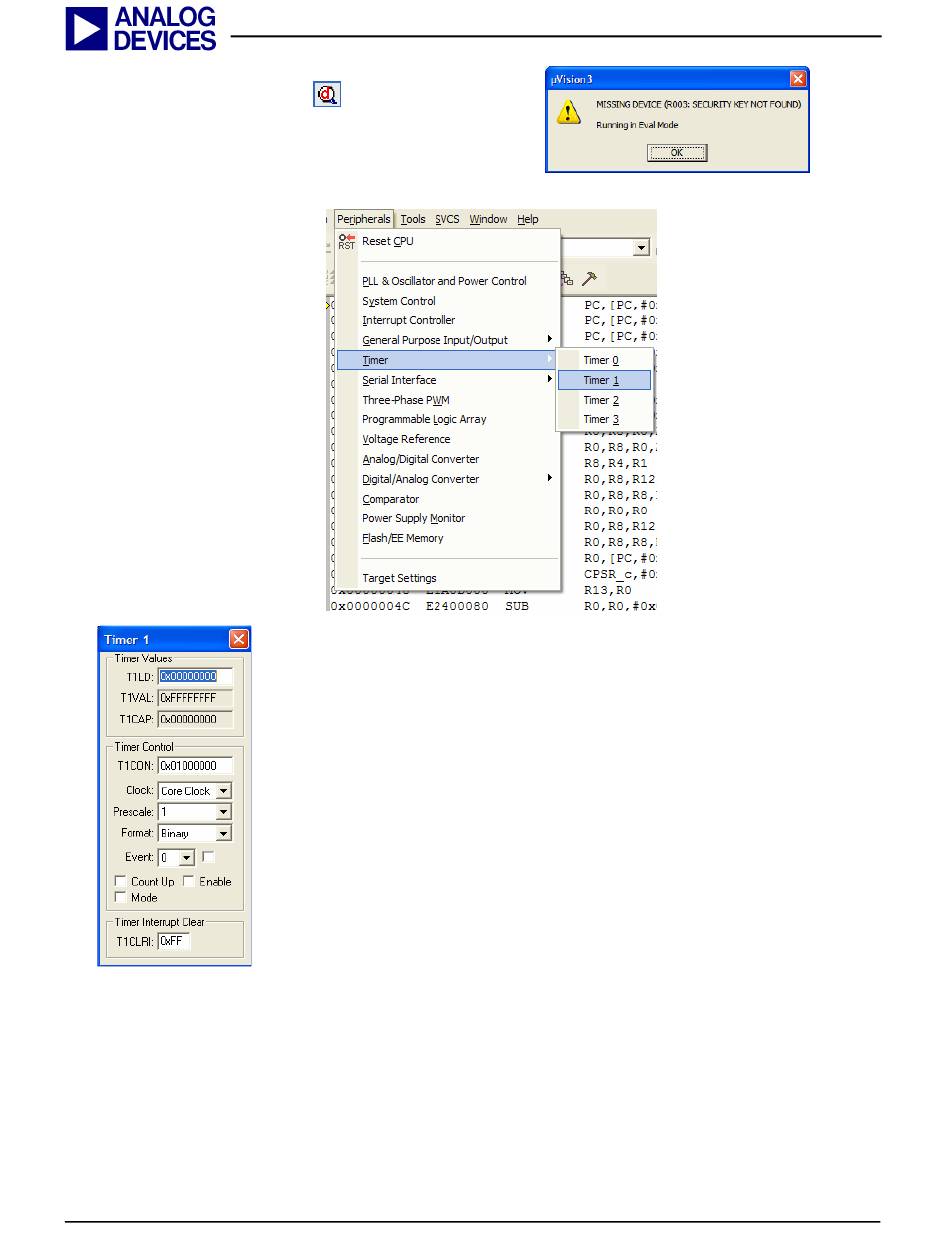Click the T1LD input field

[195, 676]
